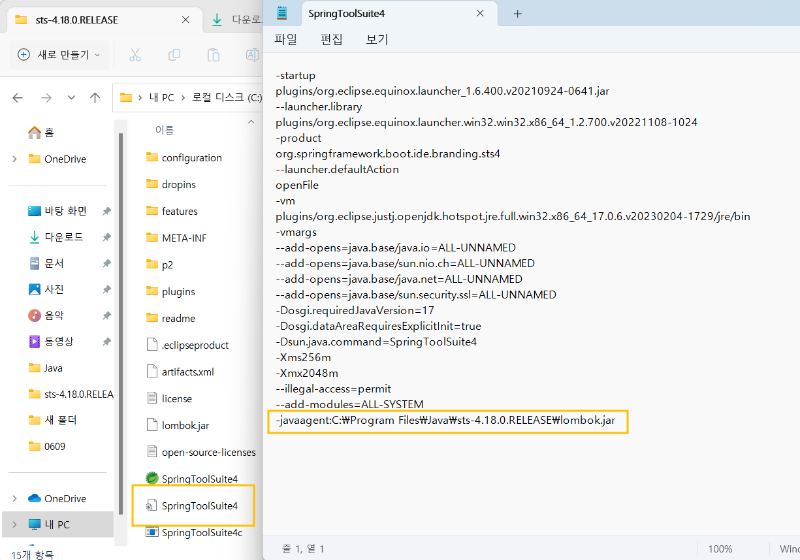Click the Paste clipboard icon in Explorer toolbar
The height and width of the screenshot is (560, 800).
pos(213,55)
